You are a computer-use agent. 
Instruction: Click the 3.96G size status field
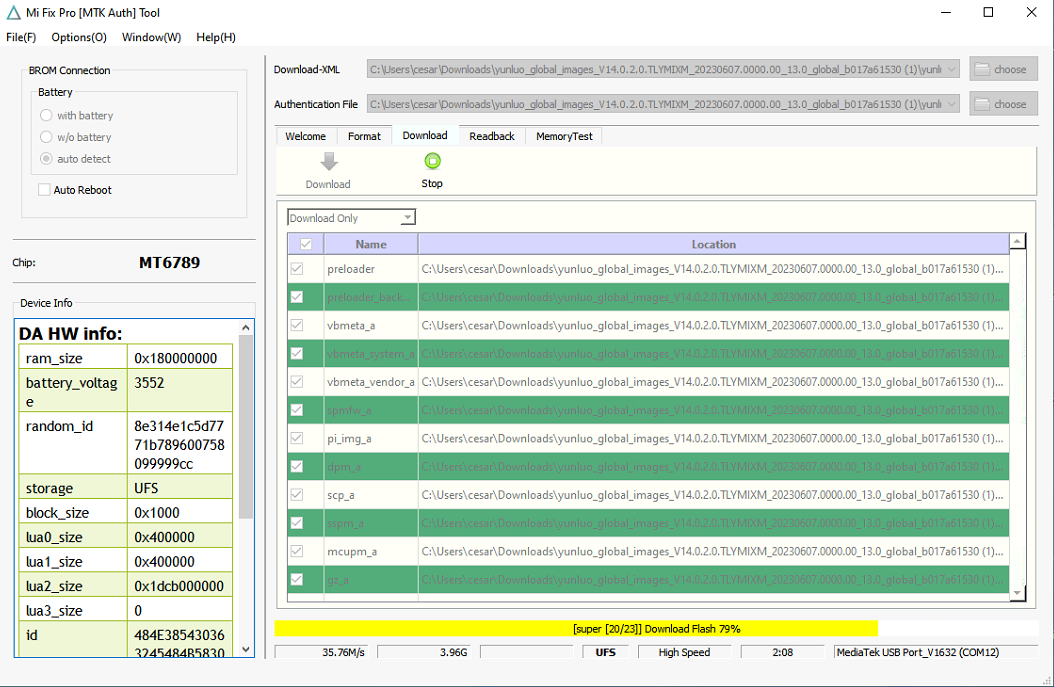point(426,652)
